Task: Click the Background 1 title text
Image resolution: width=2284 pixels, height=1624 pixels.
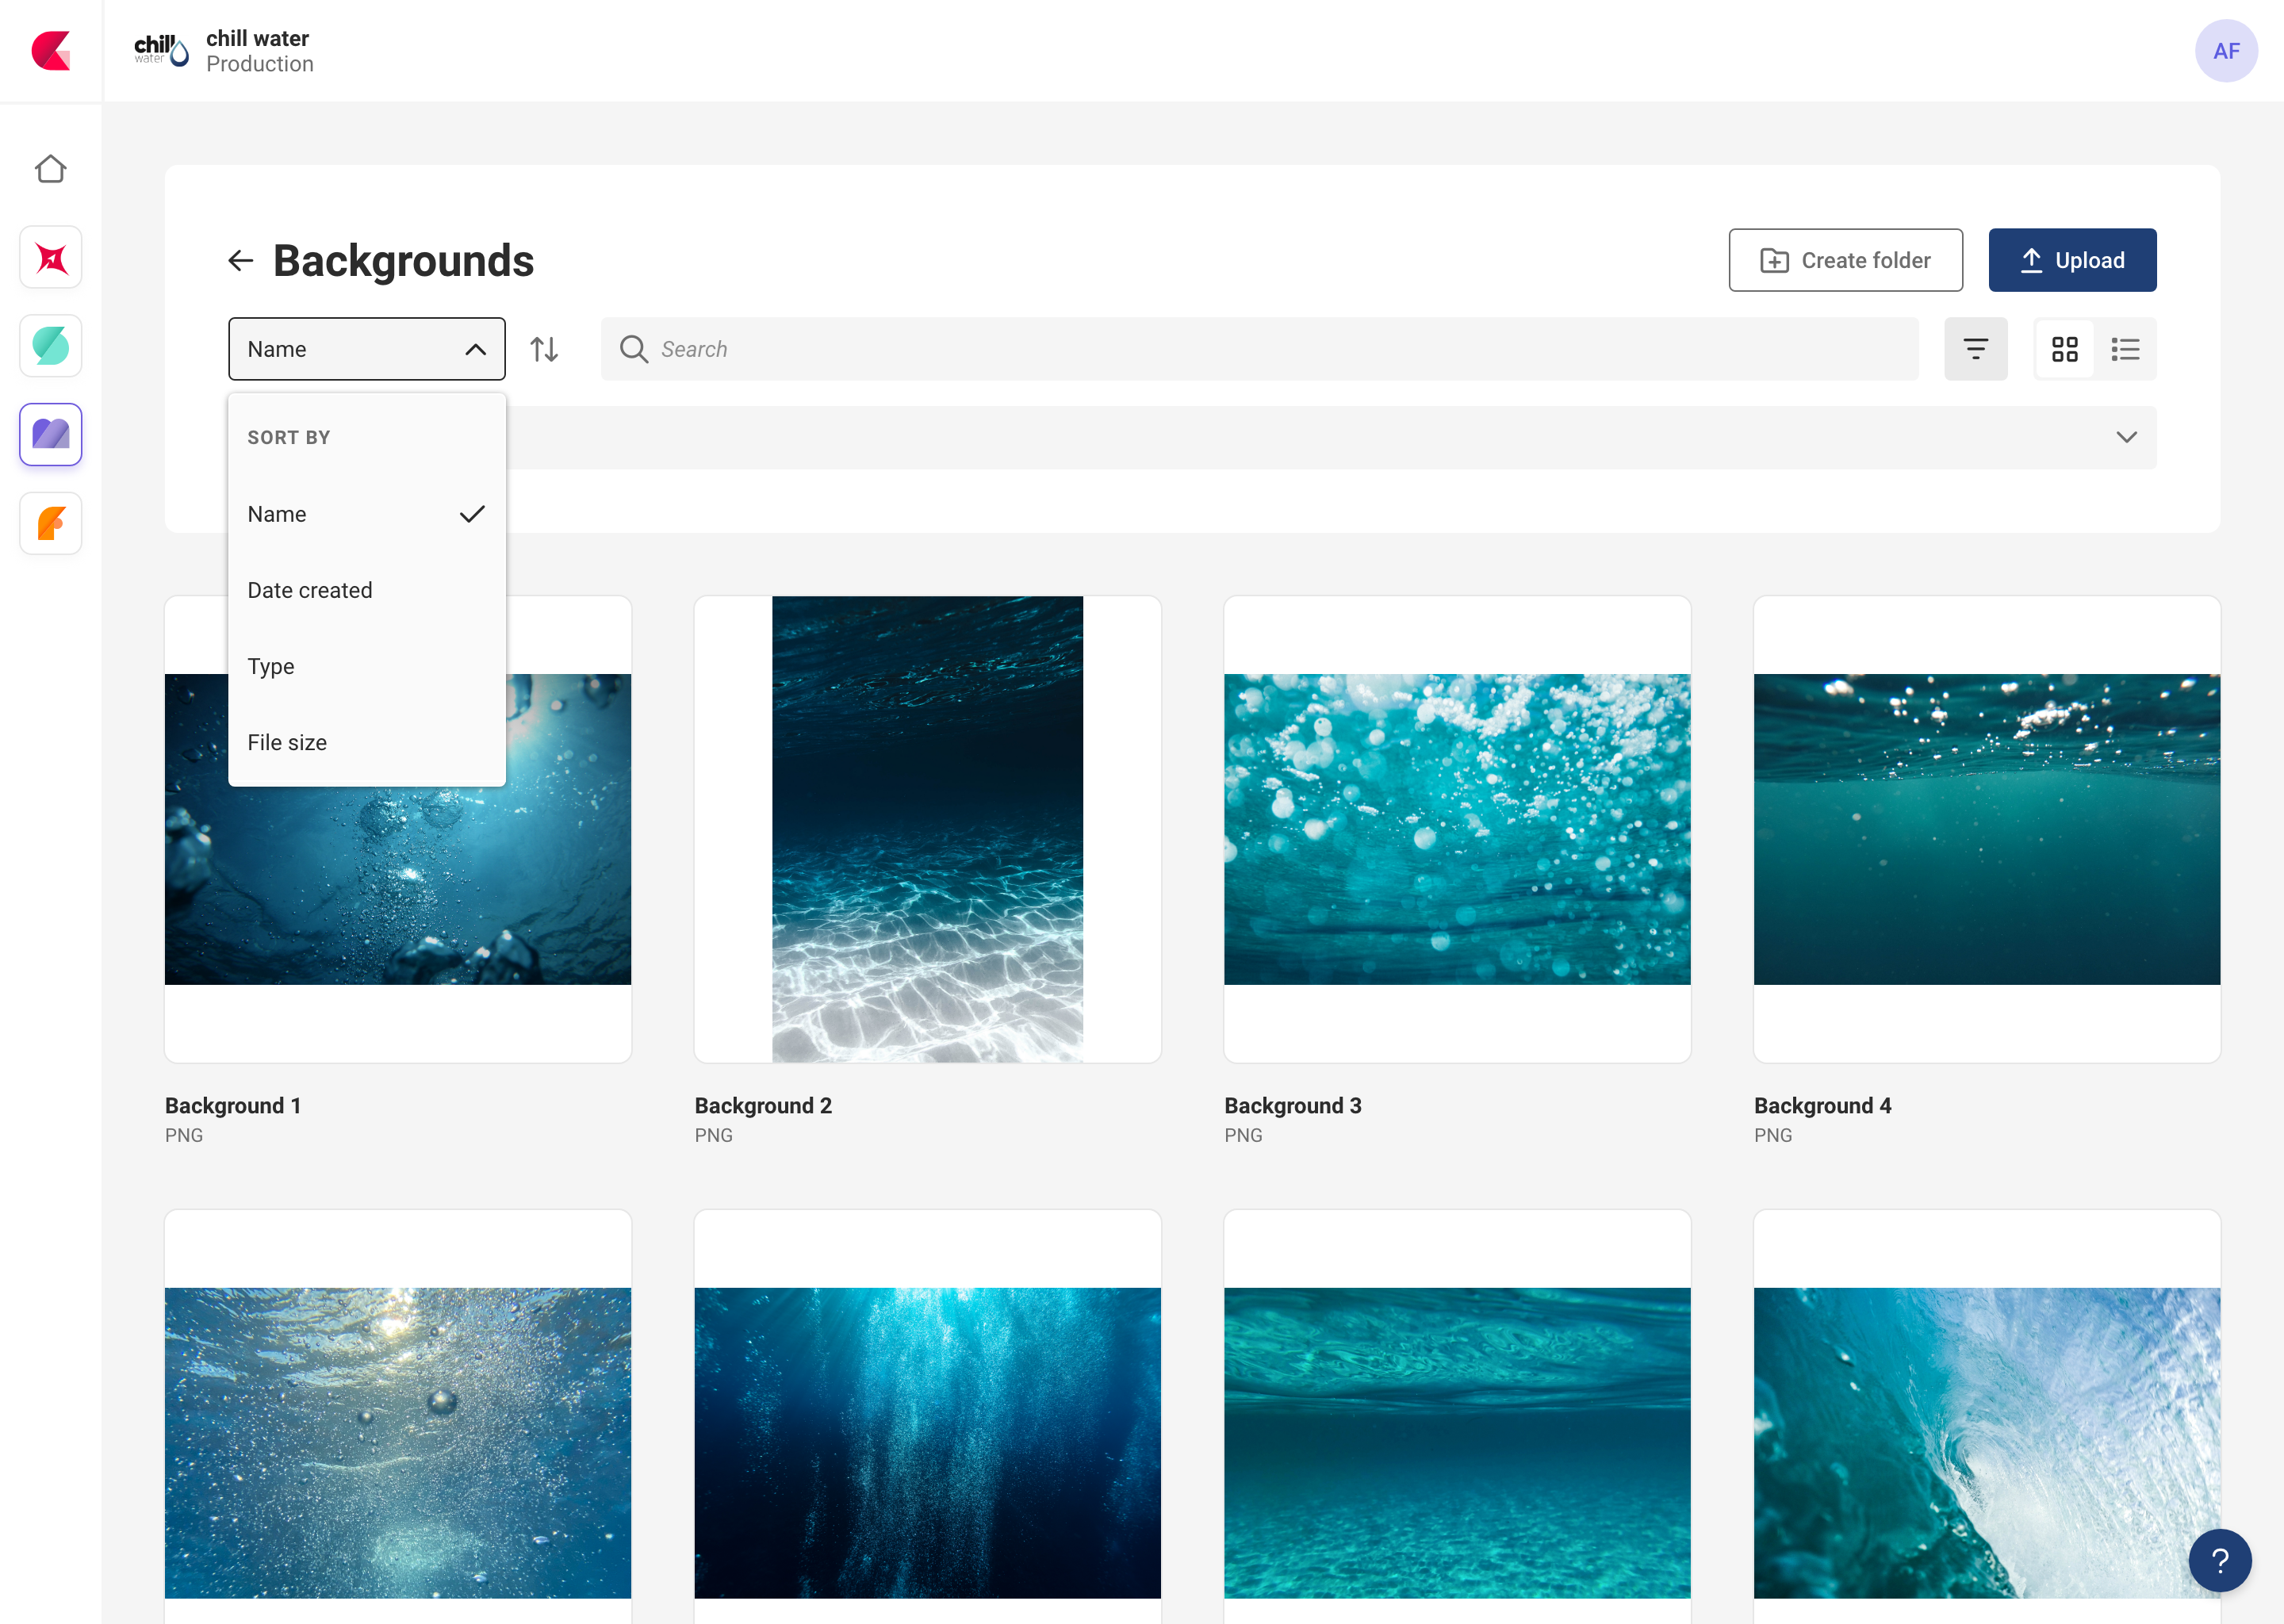Action: pos(233,1105)
